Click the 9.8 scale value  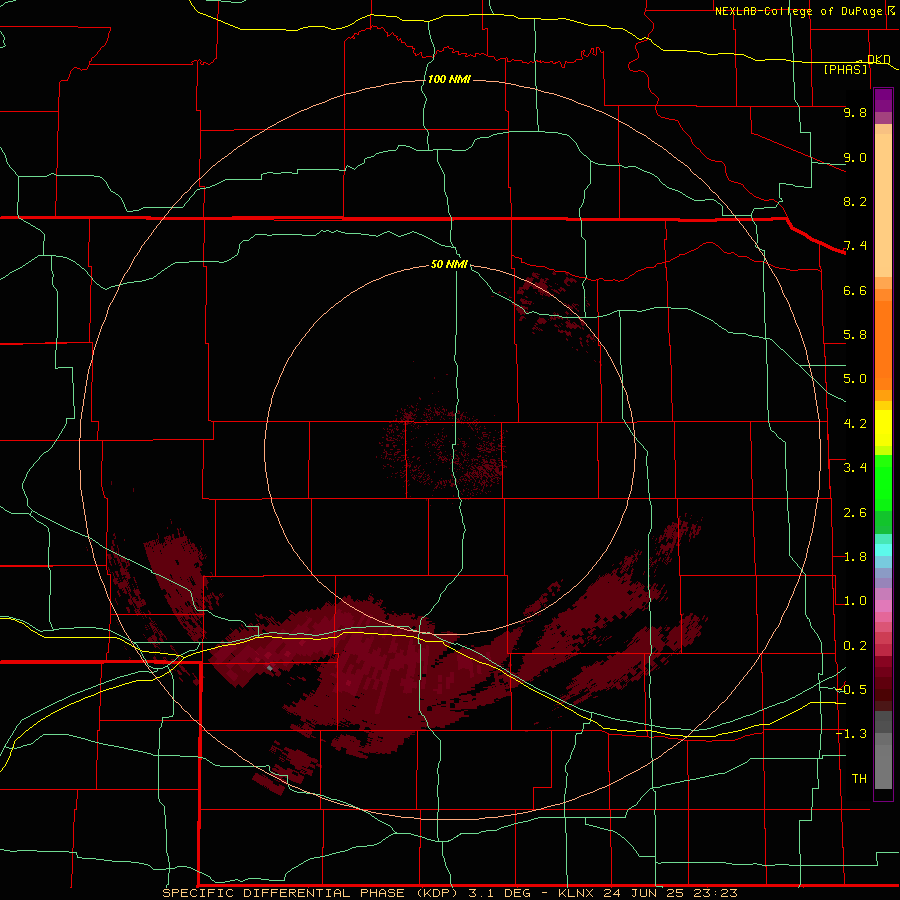pos(855,112)
